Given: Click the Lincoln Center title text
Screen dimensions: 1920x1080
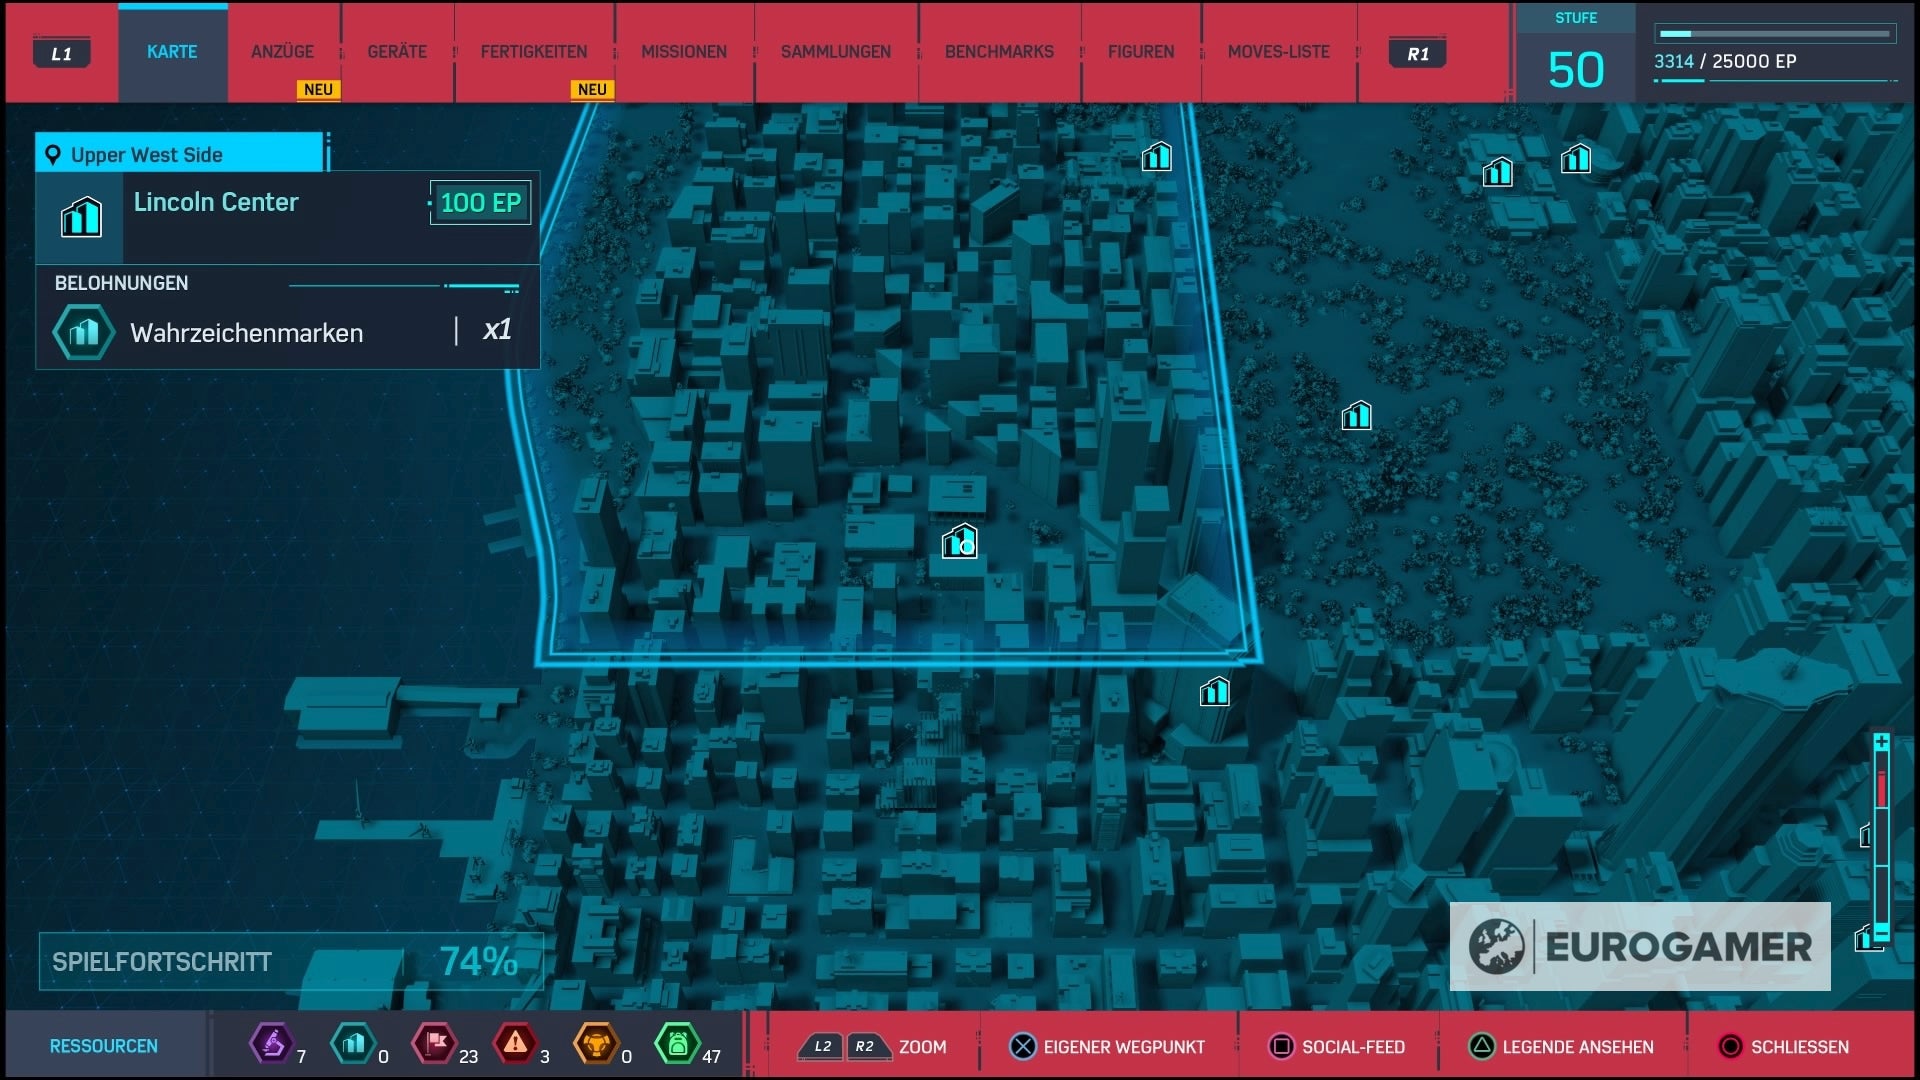Looking at the screenshot, I should click(216, 202).
